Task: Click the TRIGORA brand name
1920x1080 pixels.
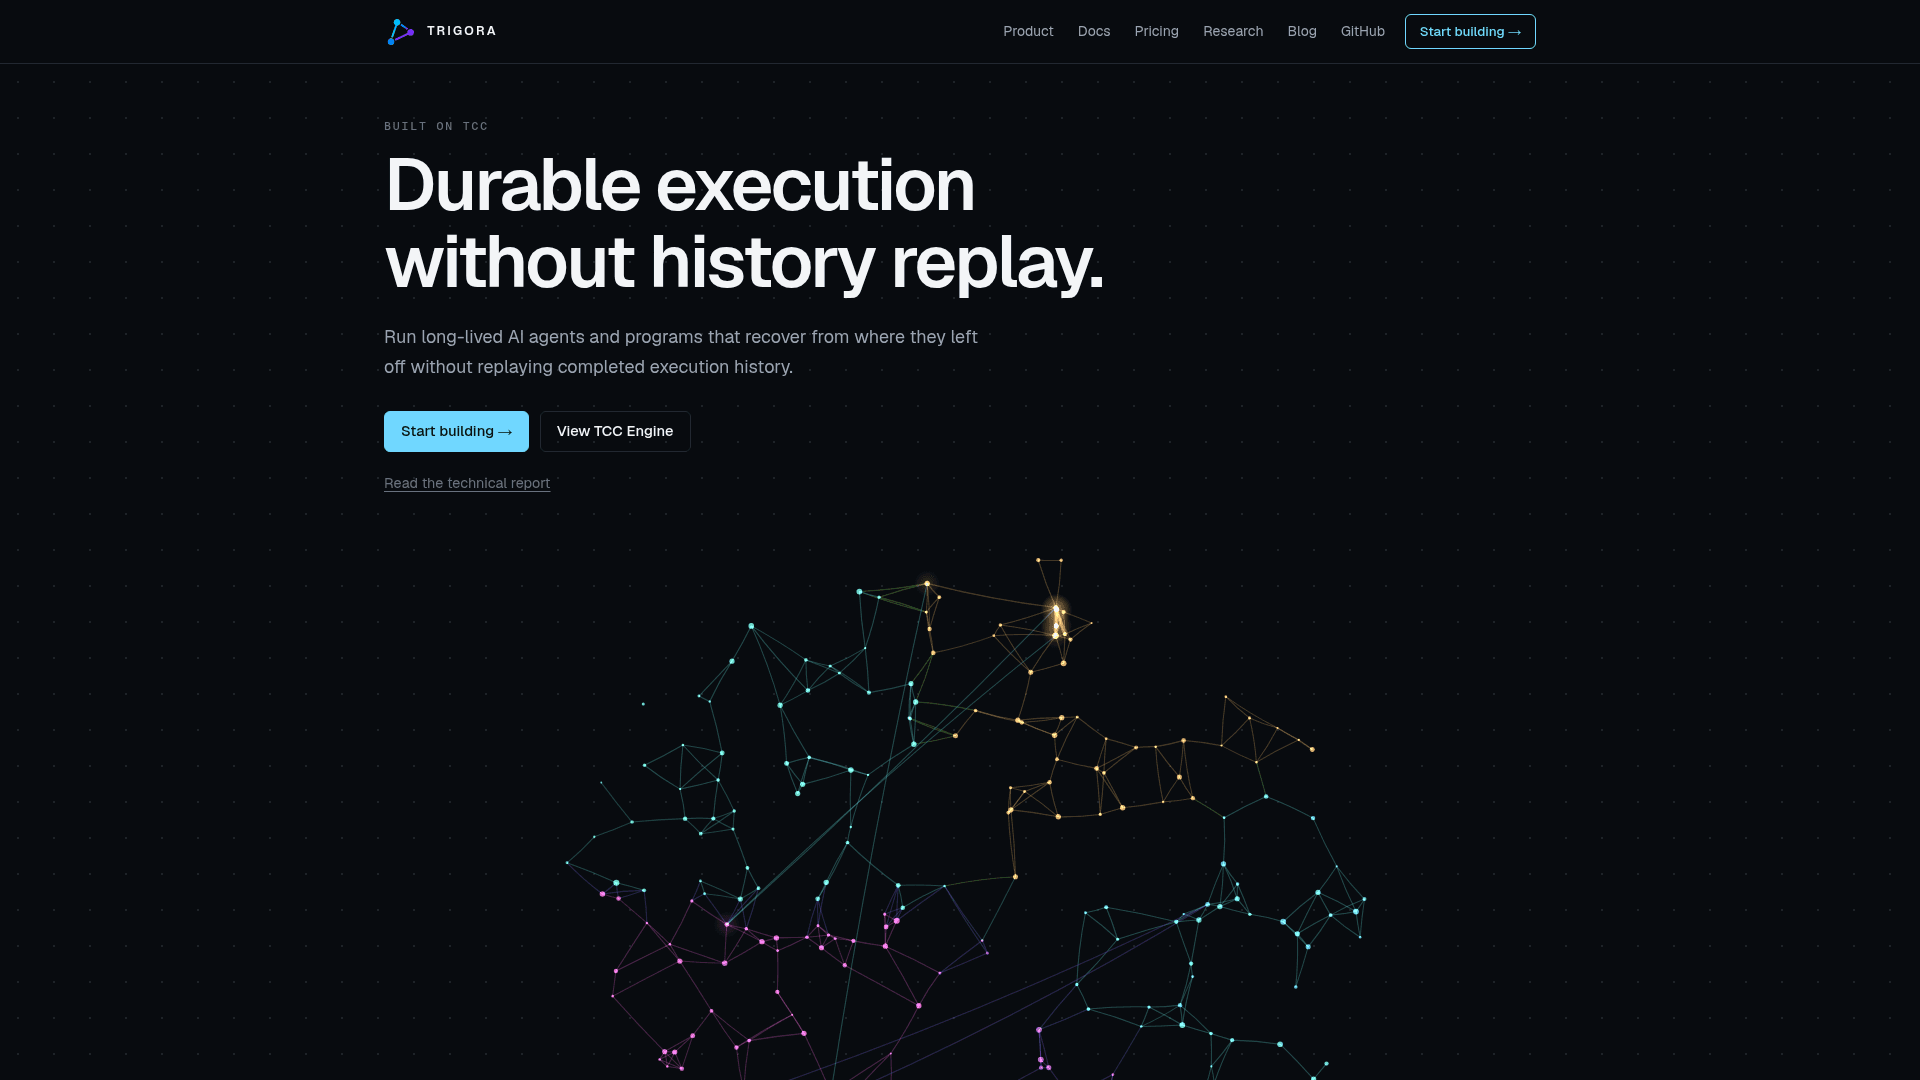Action: click(x=461, y=31)
